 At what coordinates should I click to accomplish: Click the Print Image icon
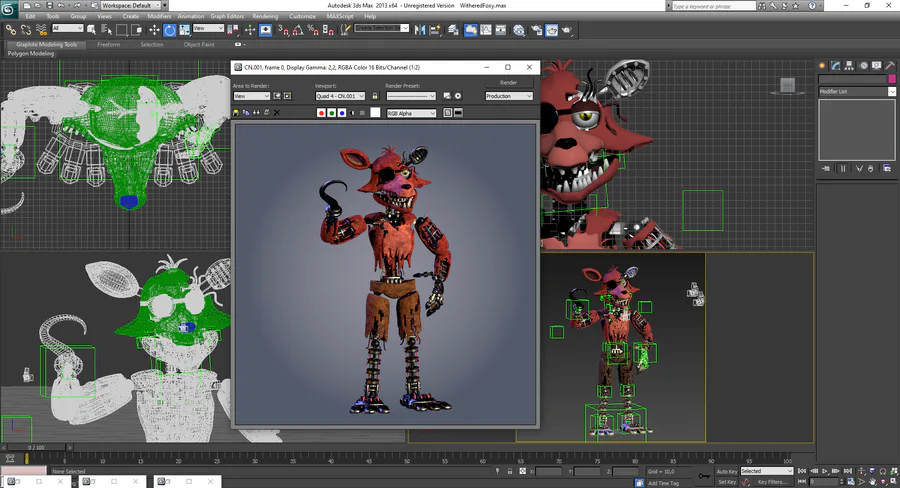click(267, 113)
